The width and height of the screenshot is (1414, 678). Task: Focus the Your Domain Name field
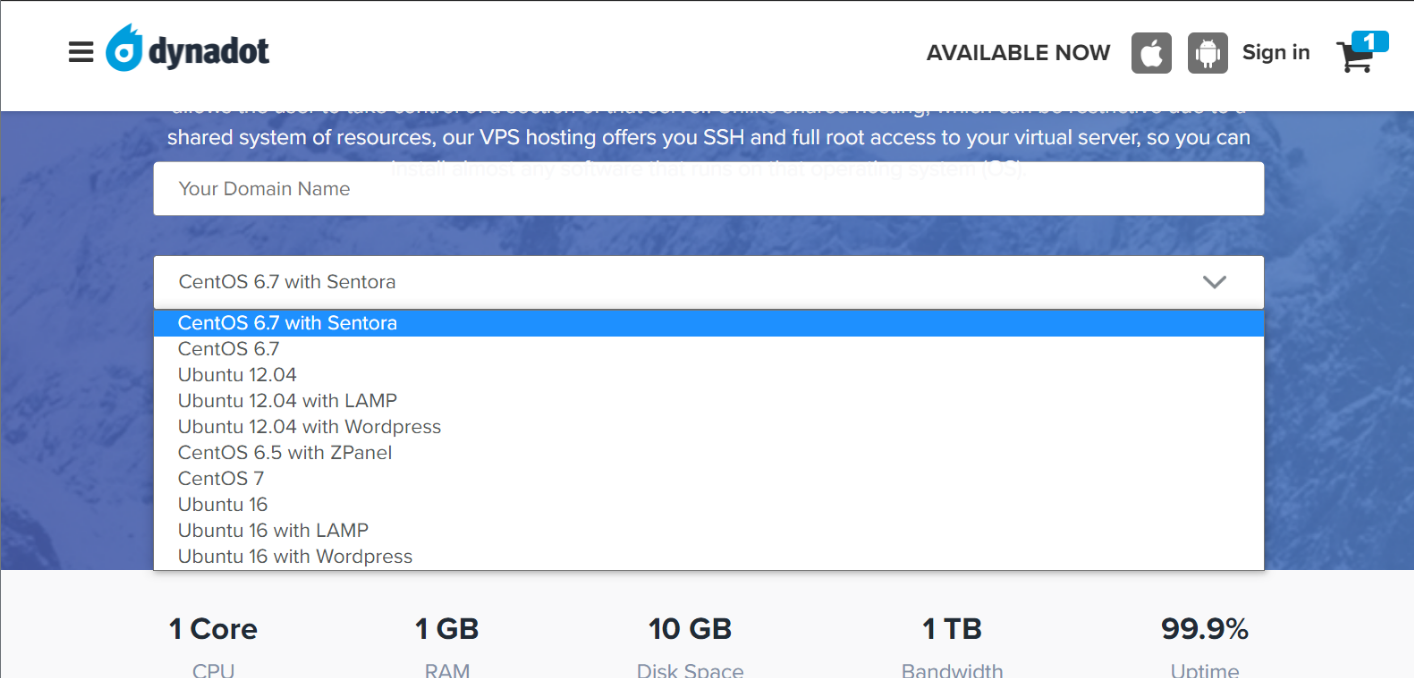(x=708, y=189)
